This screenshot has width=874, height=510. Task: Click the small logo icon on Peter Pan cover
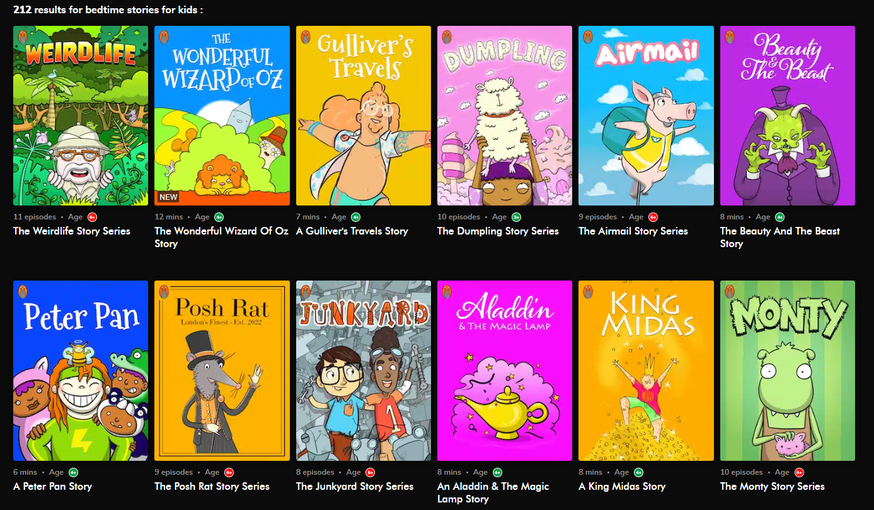[23, 292]
